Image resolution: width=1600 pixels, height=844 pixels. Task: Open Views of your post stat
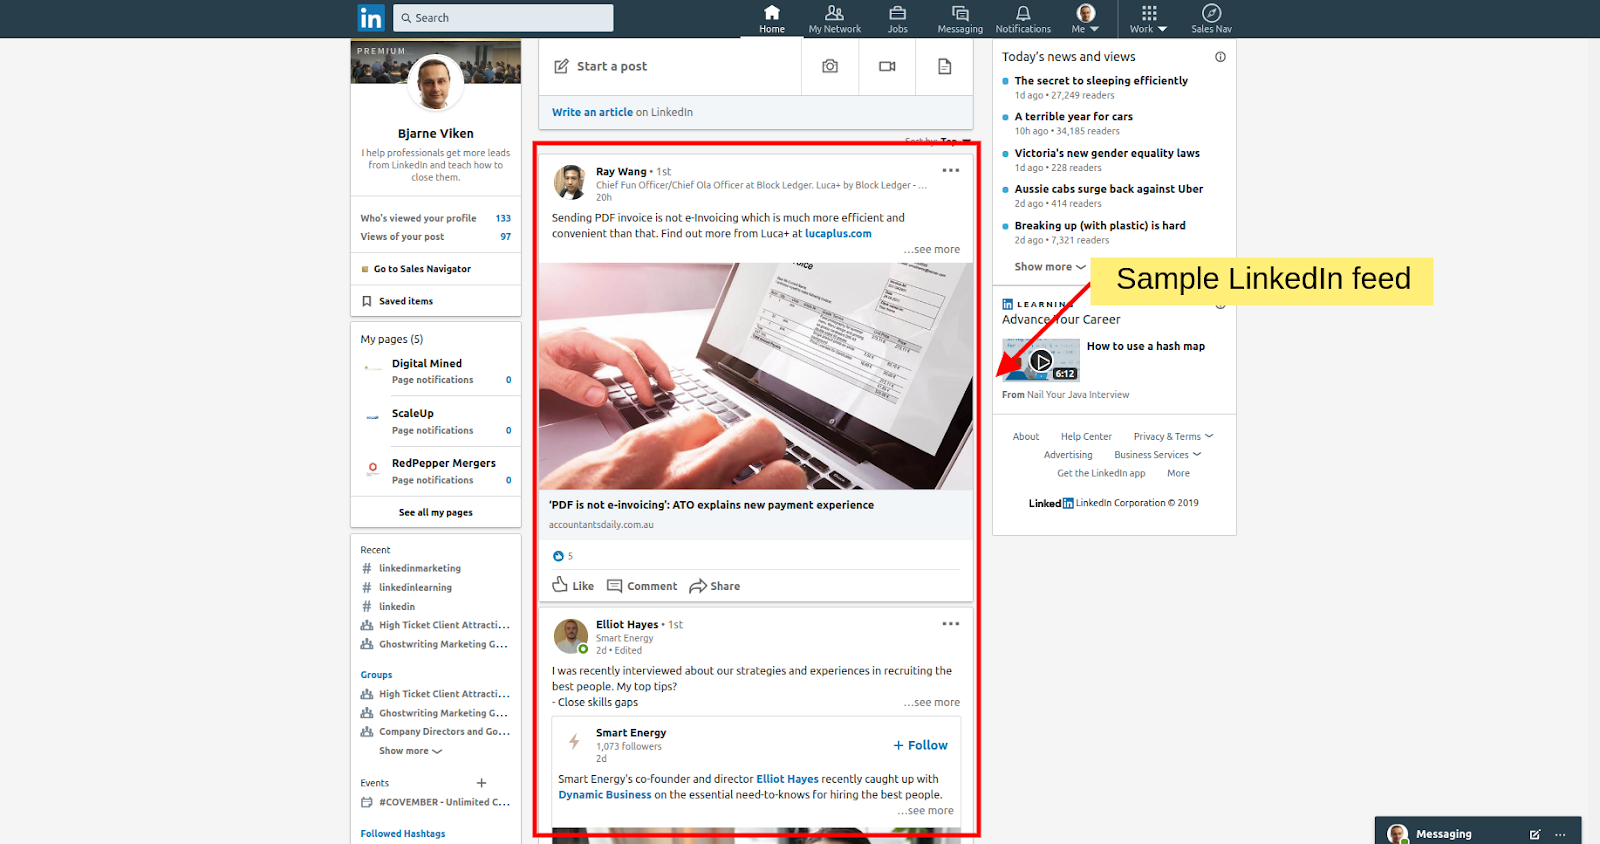[435, 237]
